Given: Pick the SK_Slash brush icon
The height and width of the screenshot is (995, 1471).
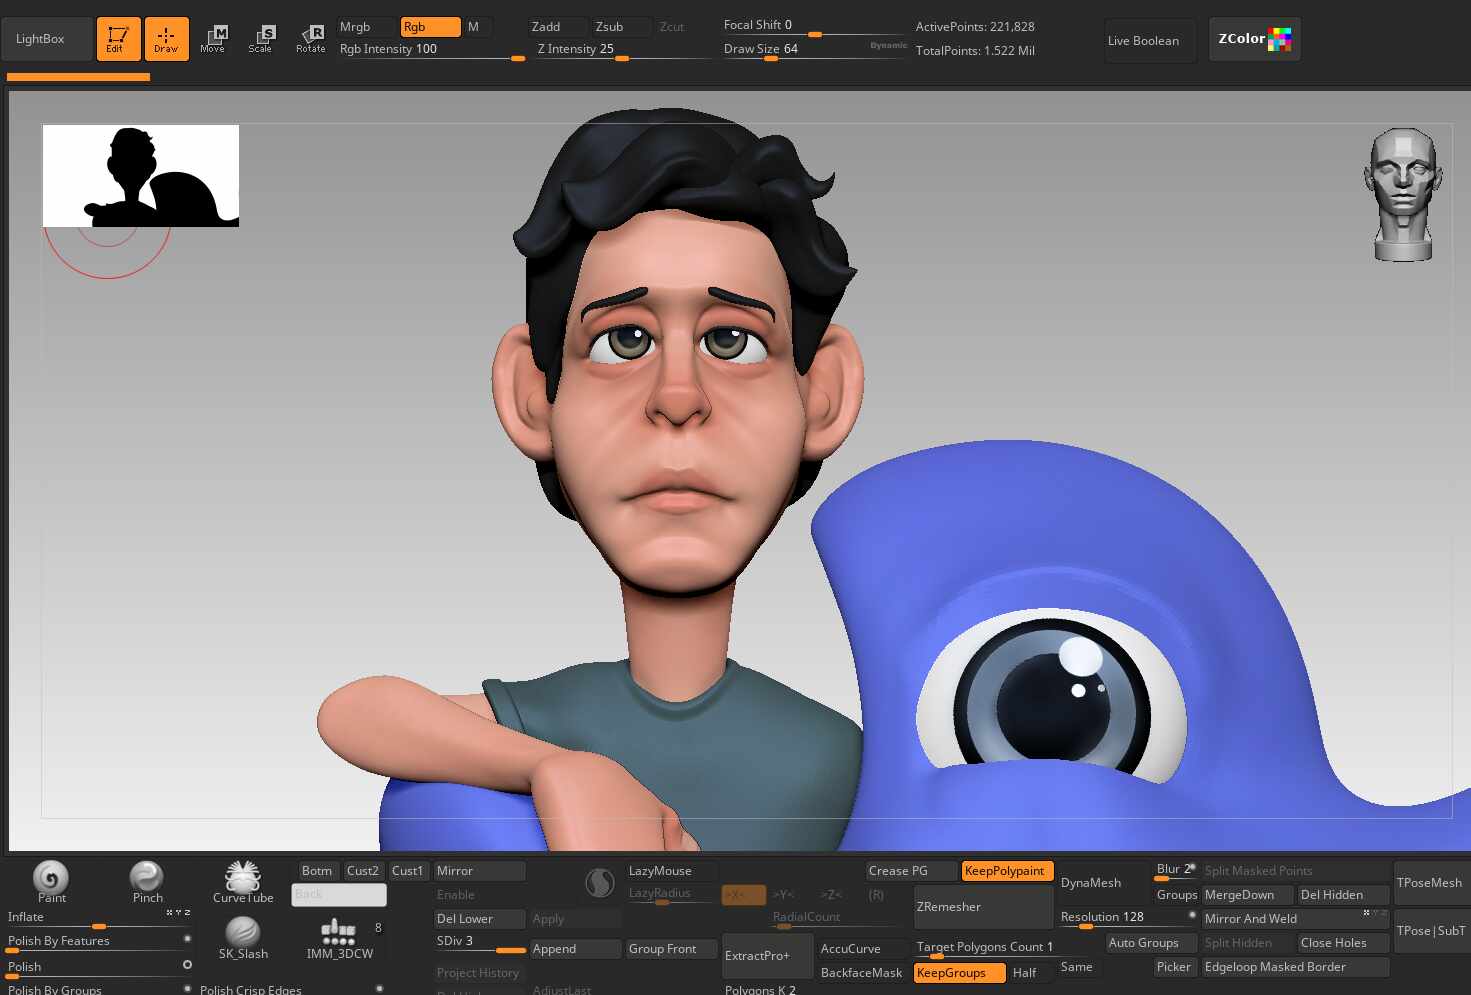Looking at the screenshot, I should [243, 934].
